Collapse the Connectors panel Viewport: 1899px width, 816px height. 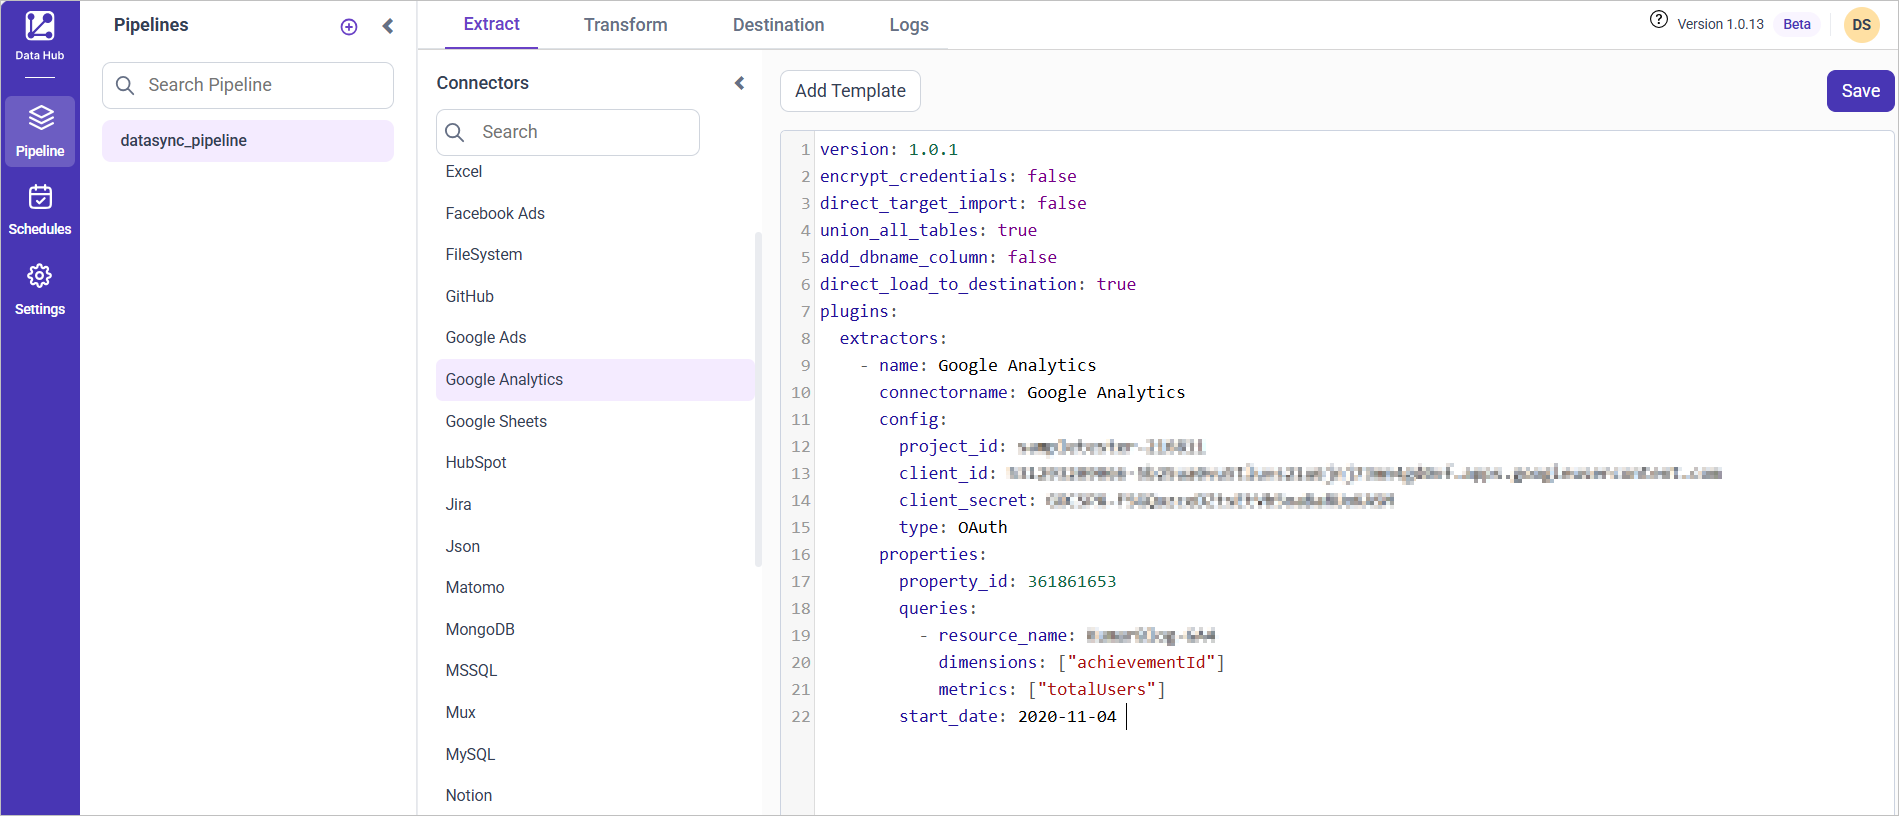tap(740, 83)
